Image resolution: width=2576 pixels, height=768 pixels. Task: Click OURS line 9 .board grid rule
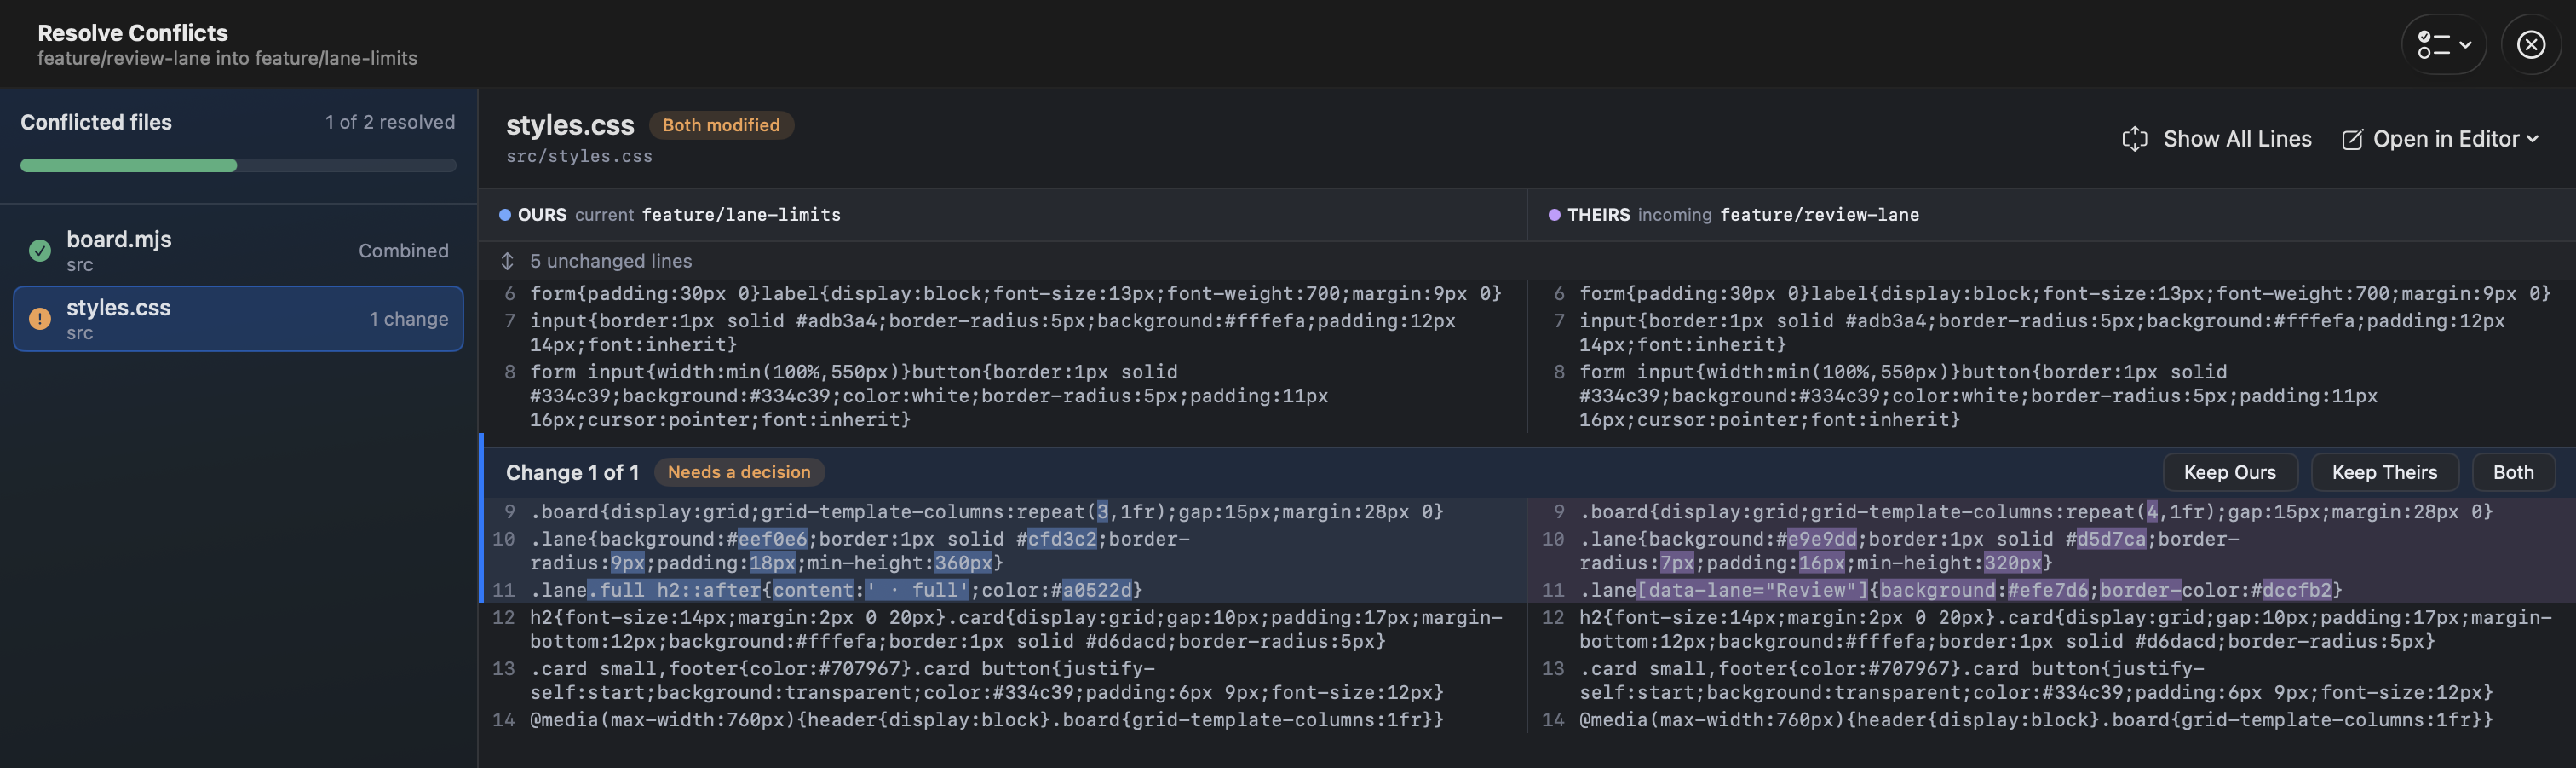coord(986,512)
